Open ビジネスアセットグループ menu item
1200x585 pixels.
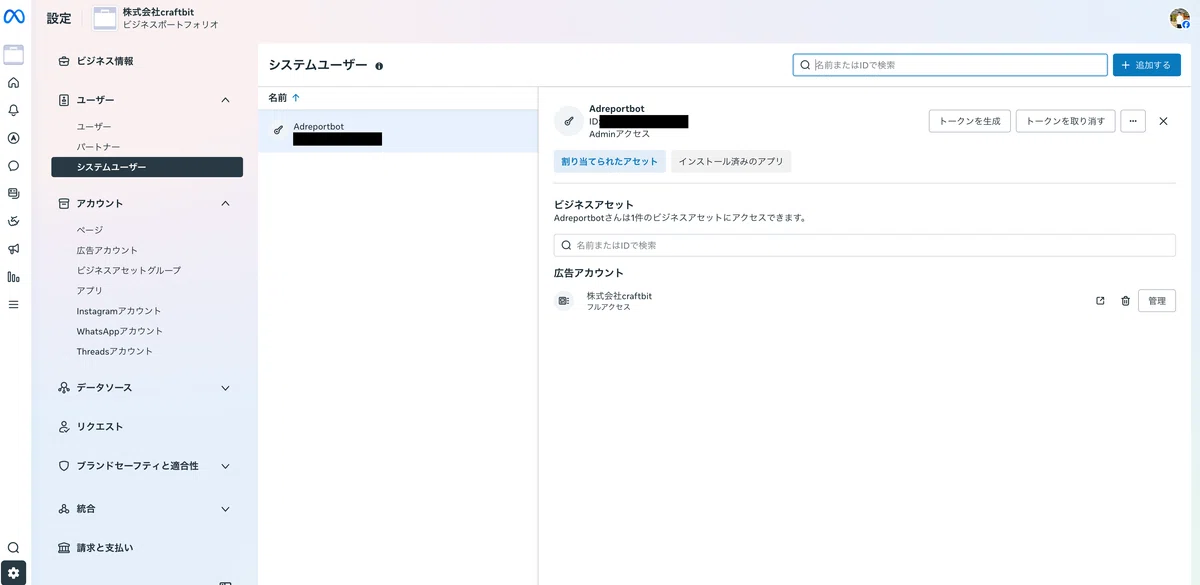(x=129, y=270)
